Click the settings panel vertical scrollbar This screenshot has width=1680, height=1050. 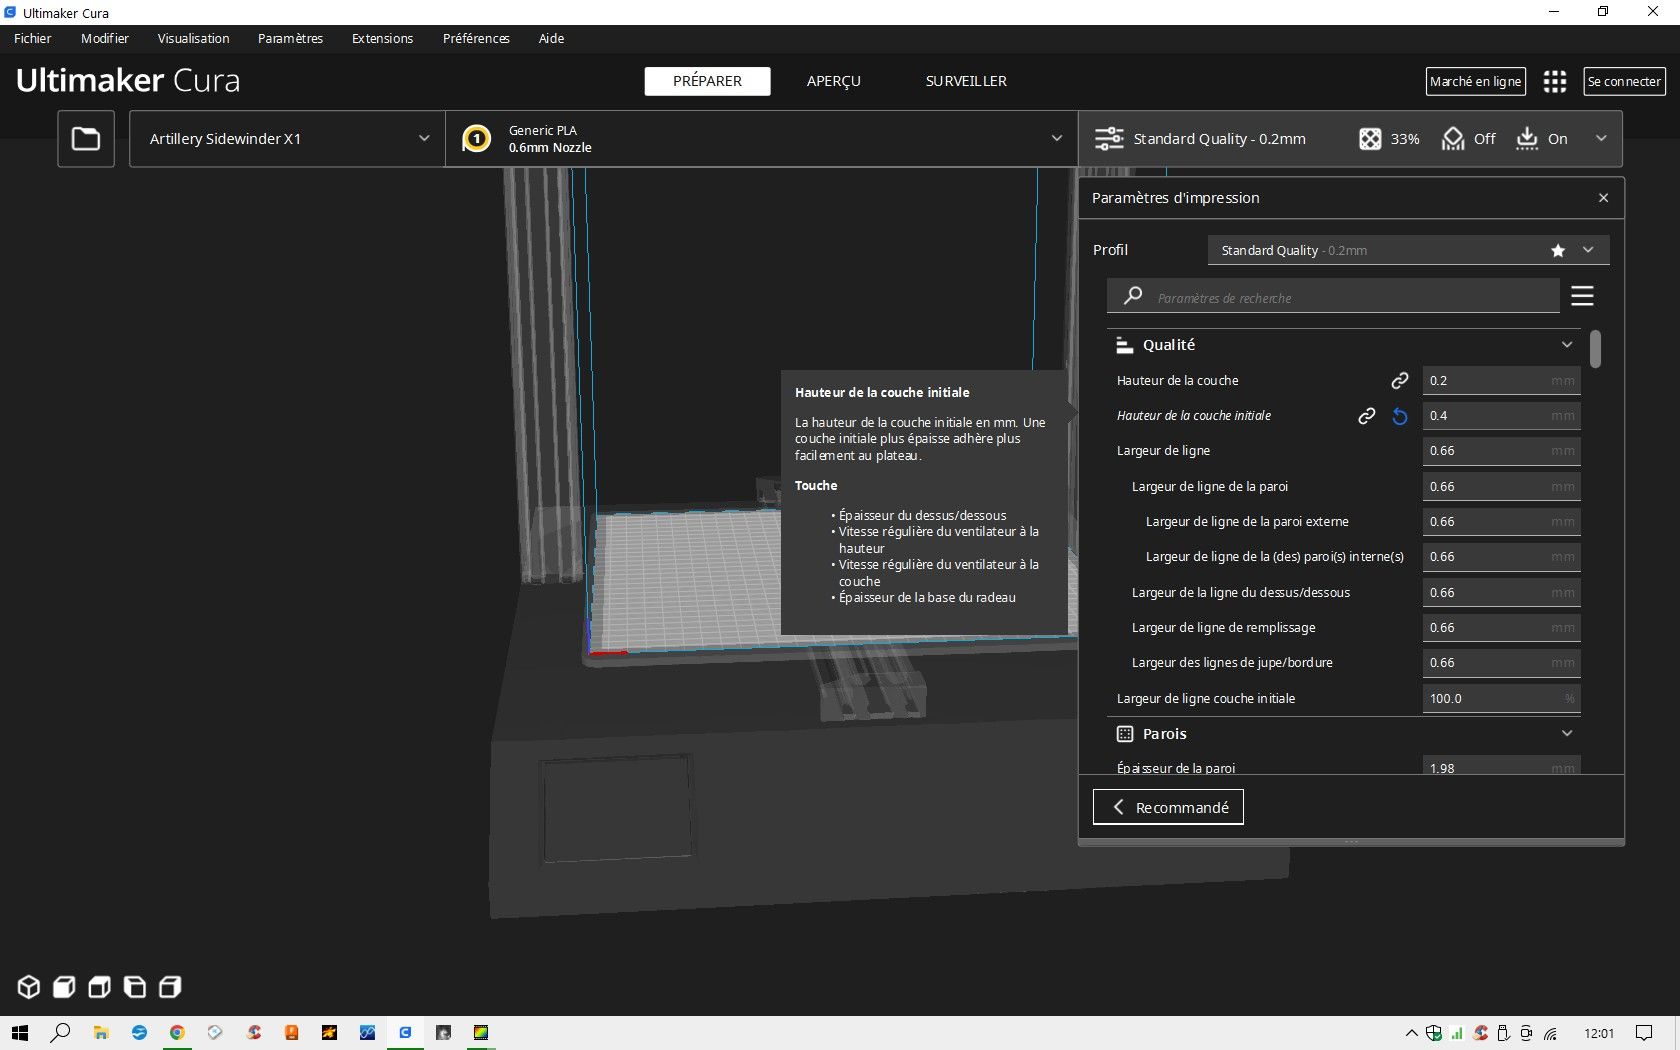pyautogui.click(x=1595, y=349)
